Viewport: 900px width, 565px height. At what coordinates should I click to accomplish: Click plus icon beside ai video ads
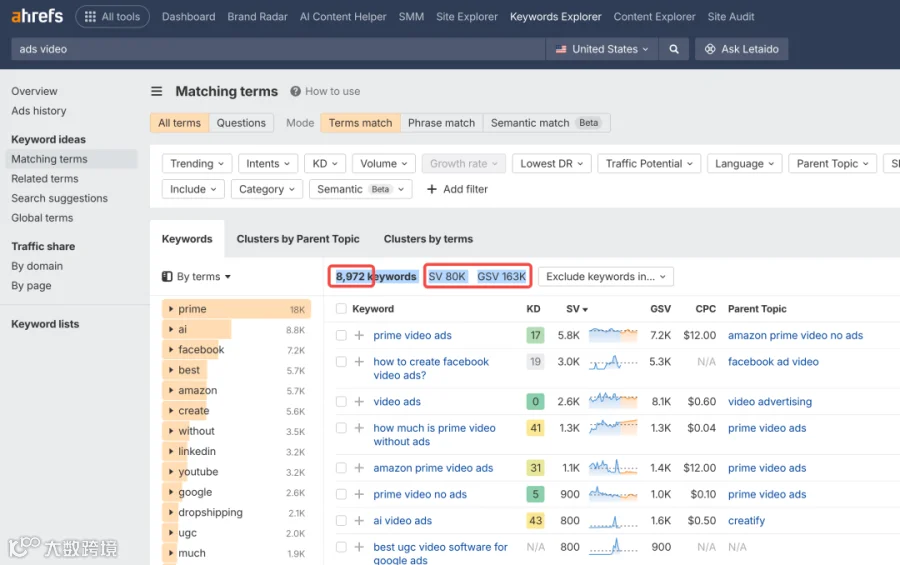coord(359,521)
